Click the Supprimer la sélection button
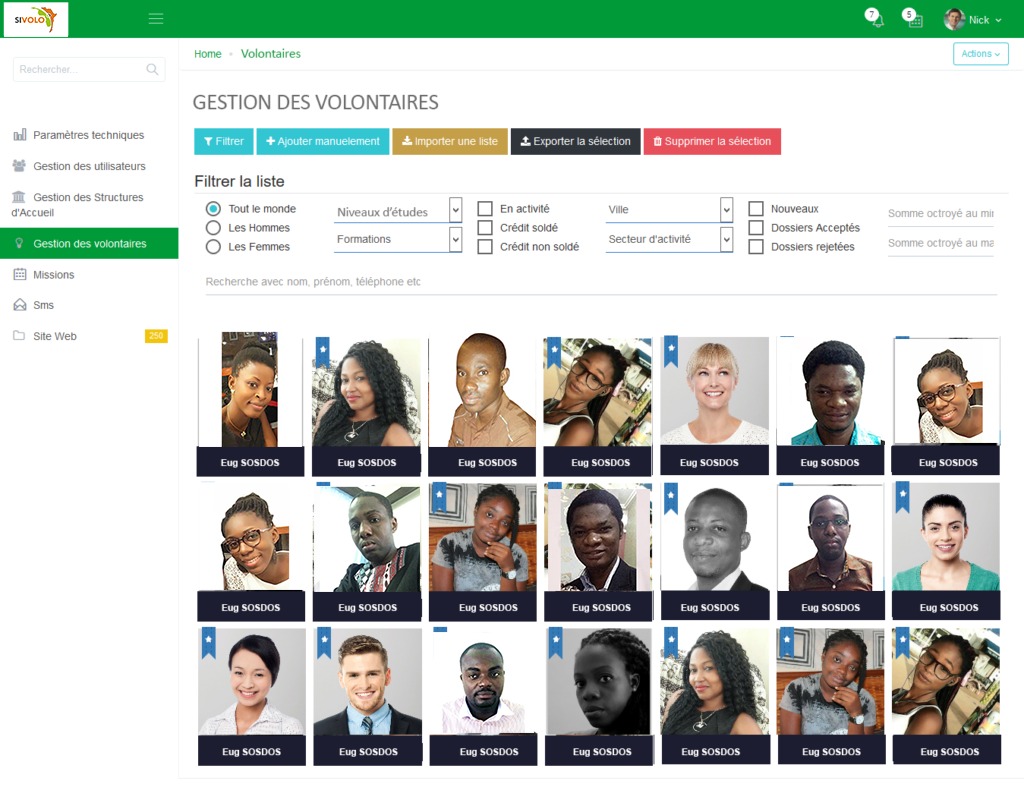Viewport: 1024px width, 803px height. [712, 141]
